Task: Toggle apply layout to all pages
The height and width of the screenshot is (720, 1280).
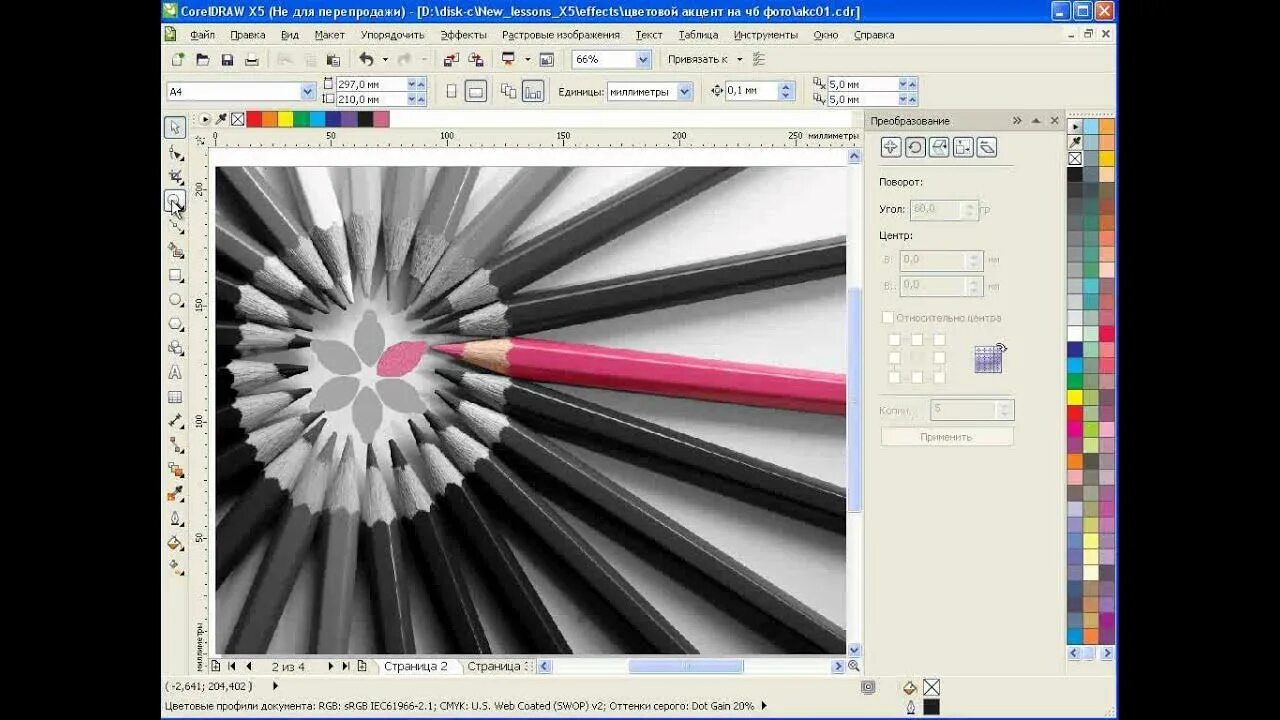Action: click(x=508, y=91)
